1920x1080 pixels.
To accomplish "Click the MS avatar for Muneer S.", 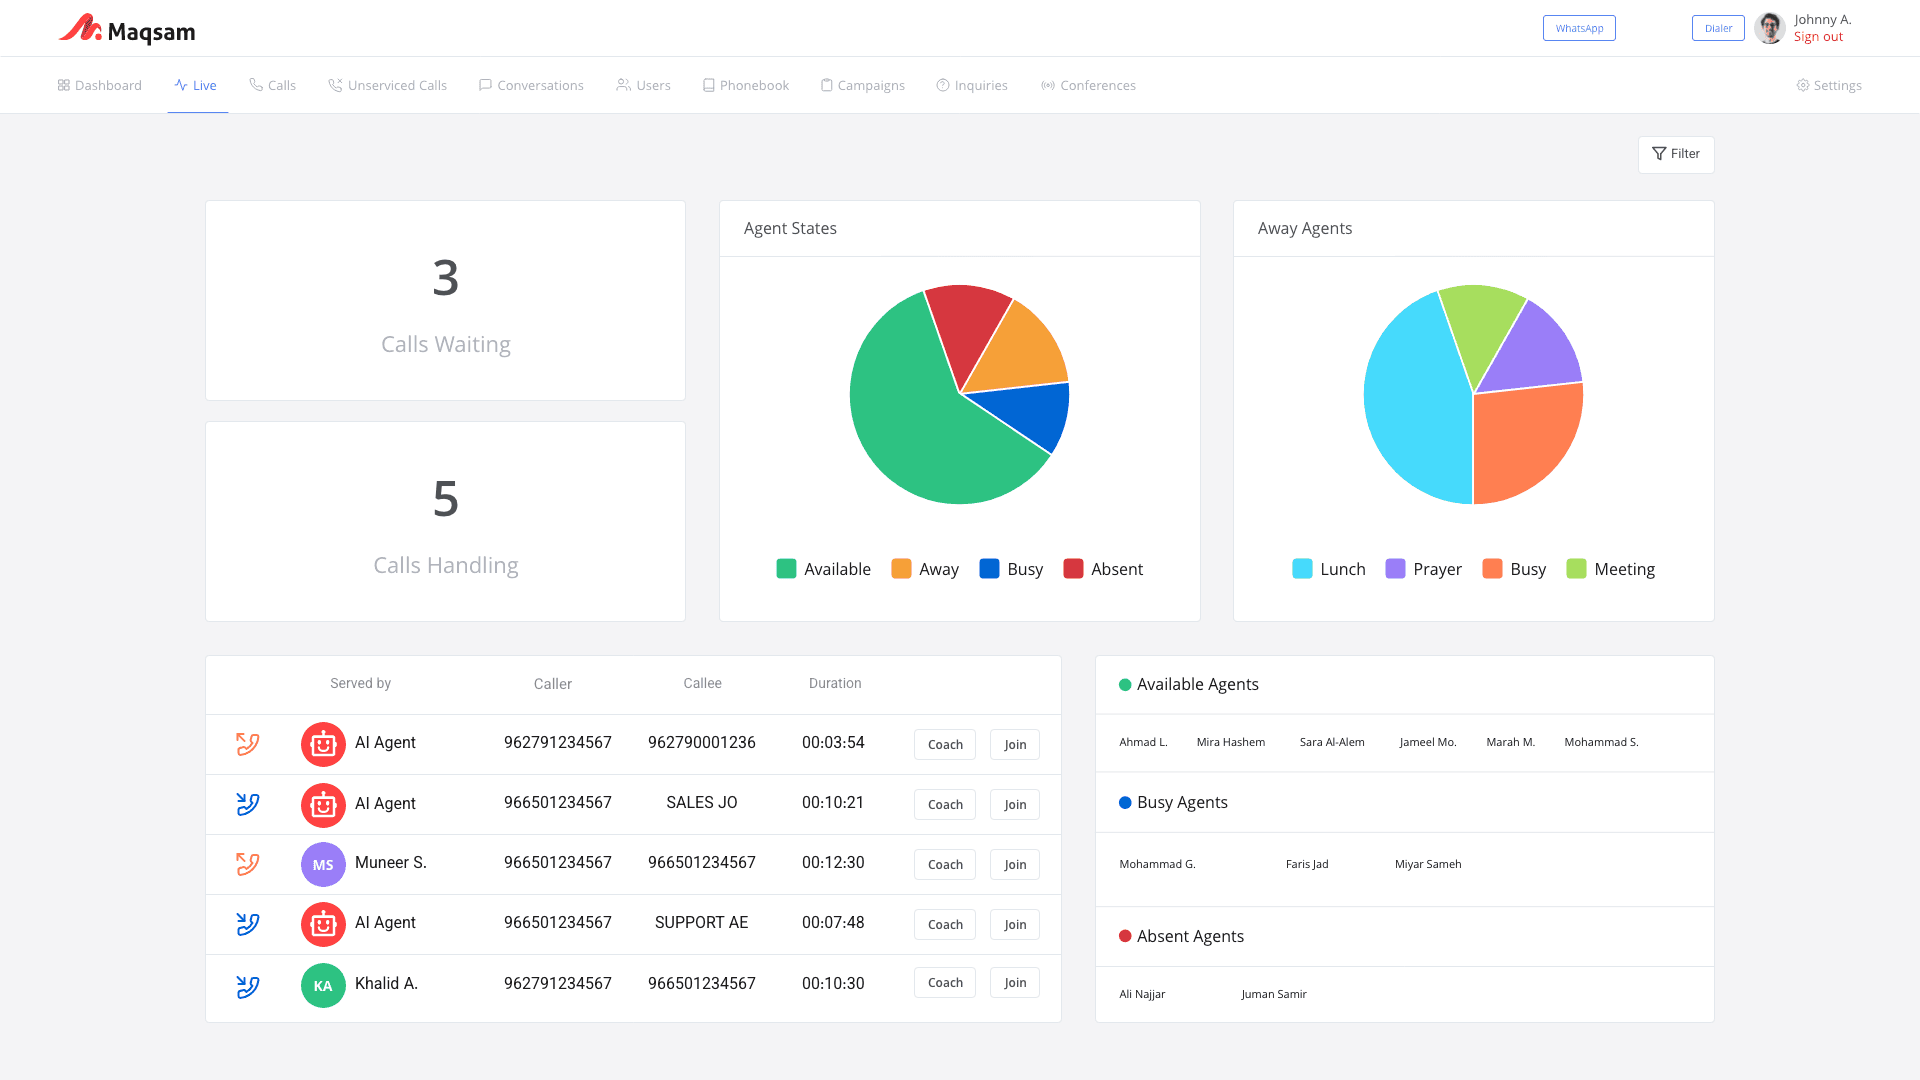I will pos(323,865).
